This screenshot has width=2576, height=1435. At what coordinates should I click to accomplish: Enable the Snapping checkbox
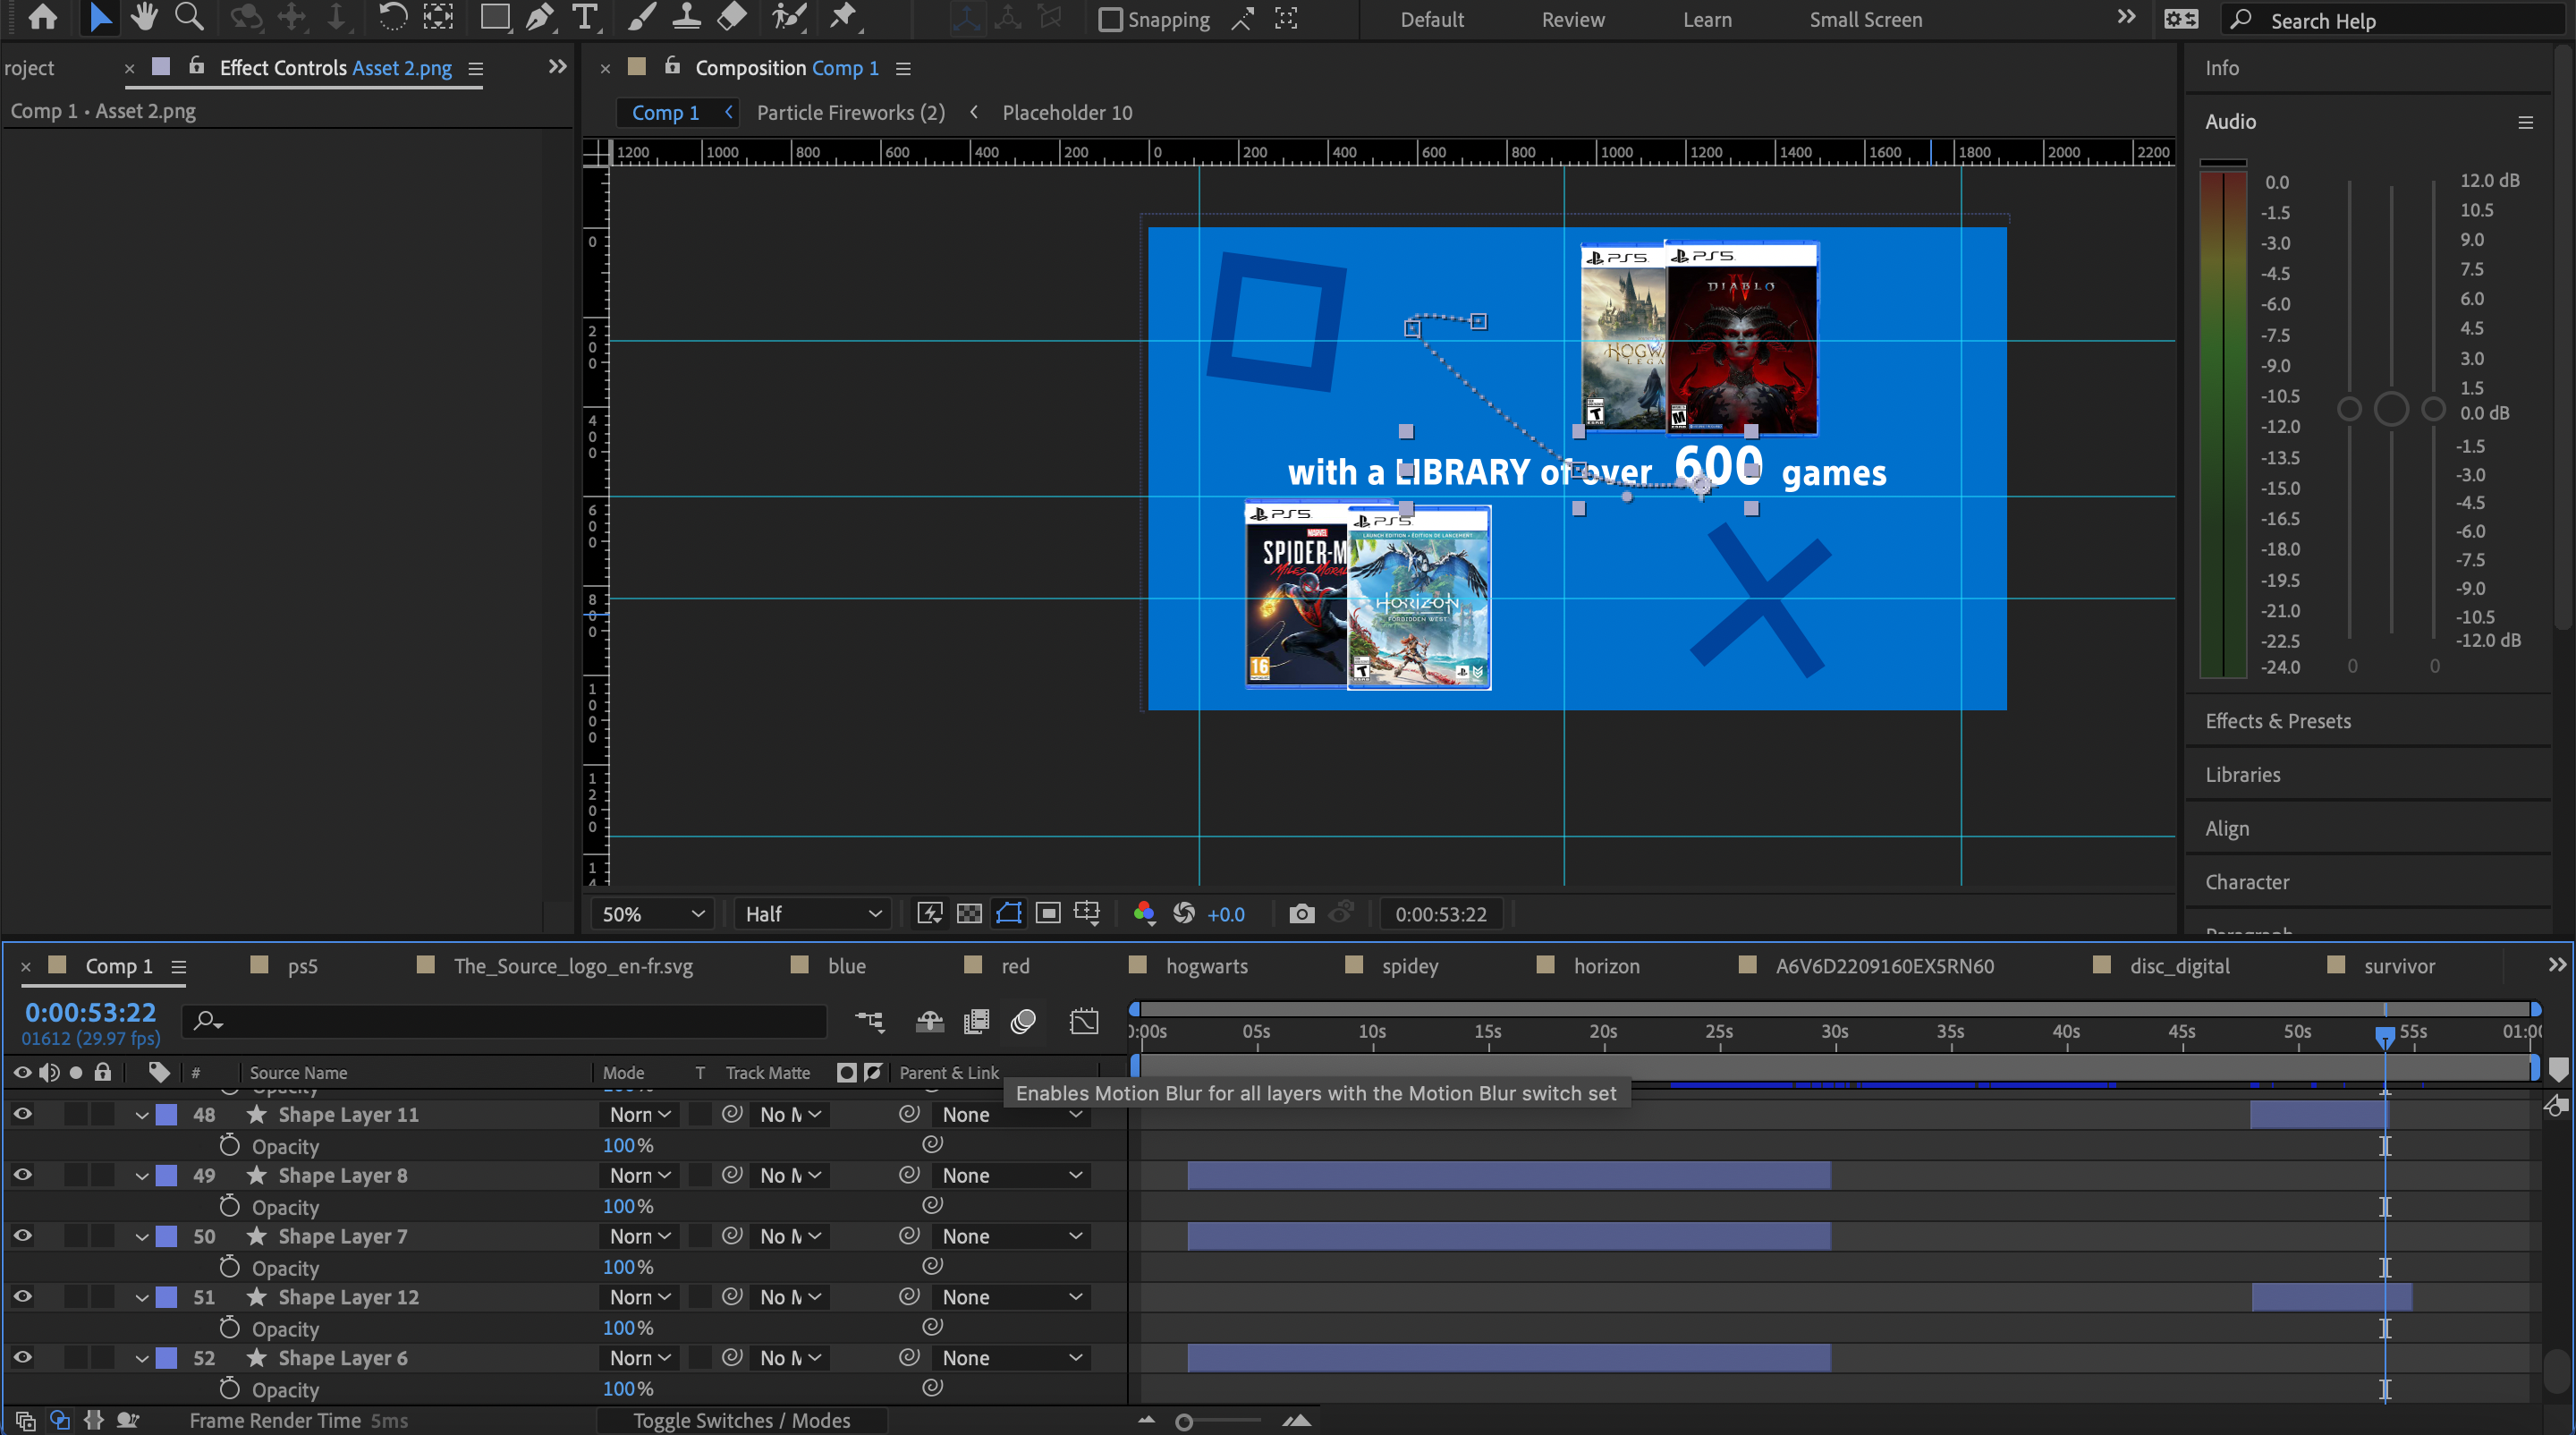tap(1110, 20)
